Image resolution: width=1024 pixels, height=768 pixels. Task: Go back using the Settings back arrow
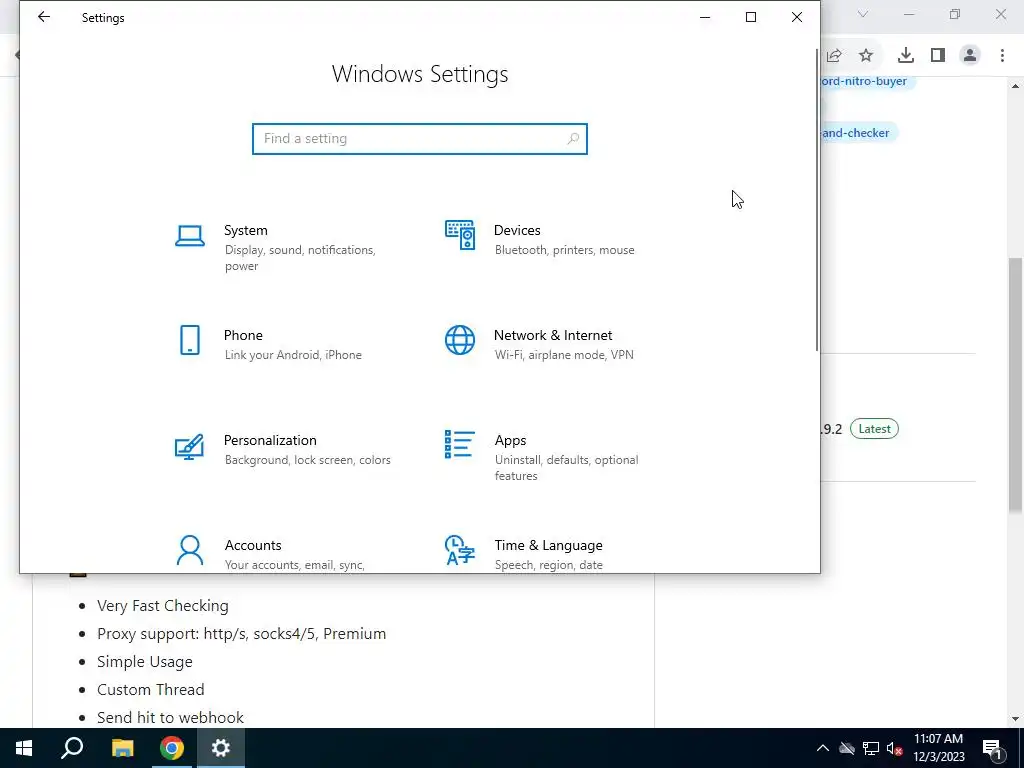click(44, 17)
